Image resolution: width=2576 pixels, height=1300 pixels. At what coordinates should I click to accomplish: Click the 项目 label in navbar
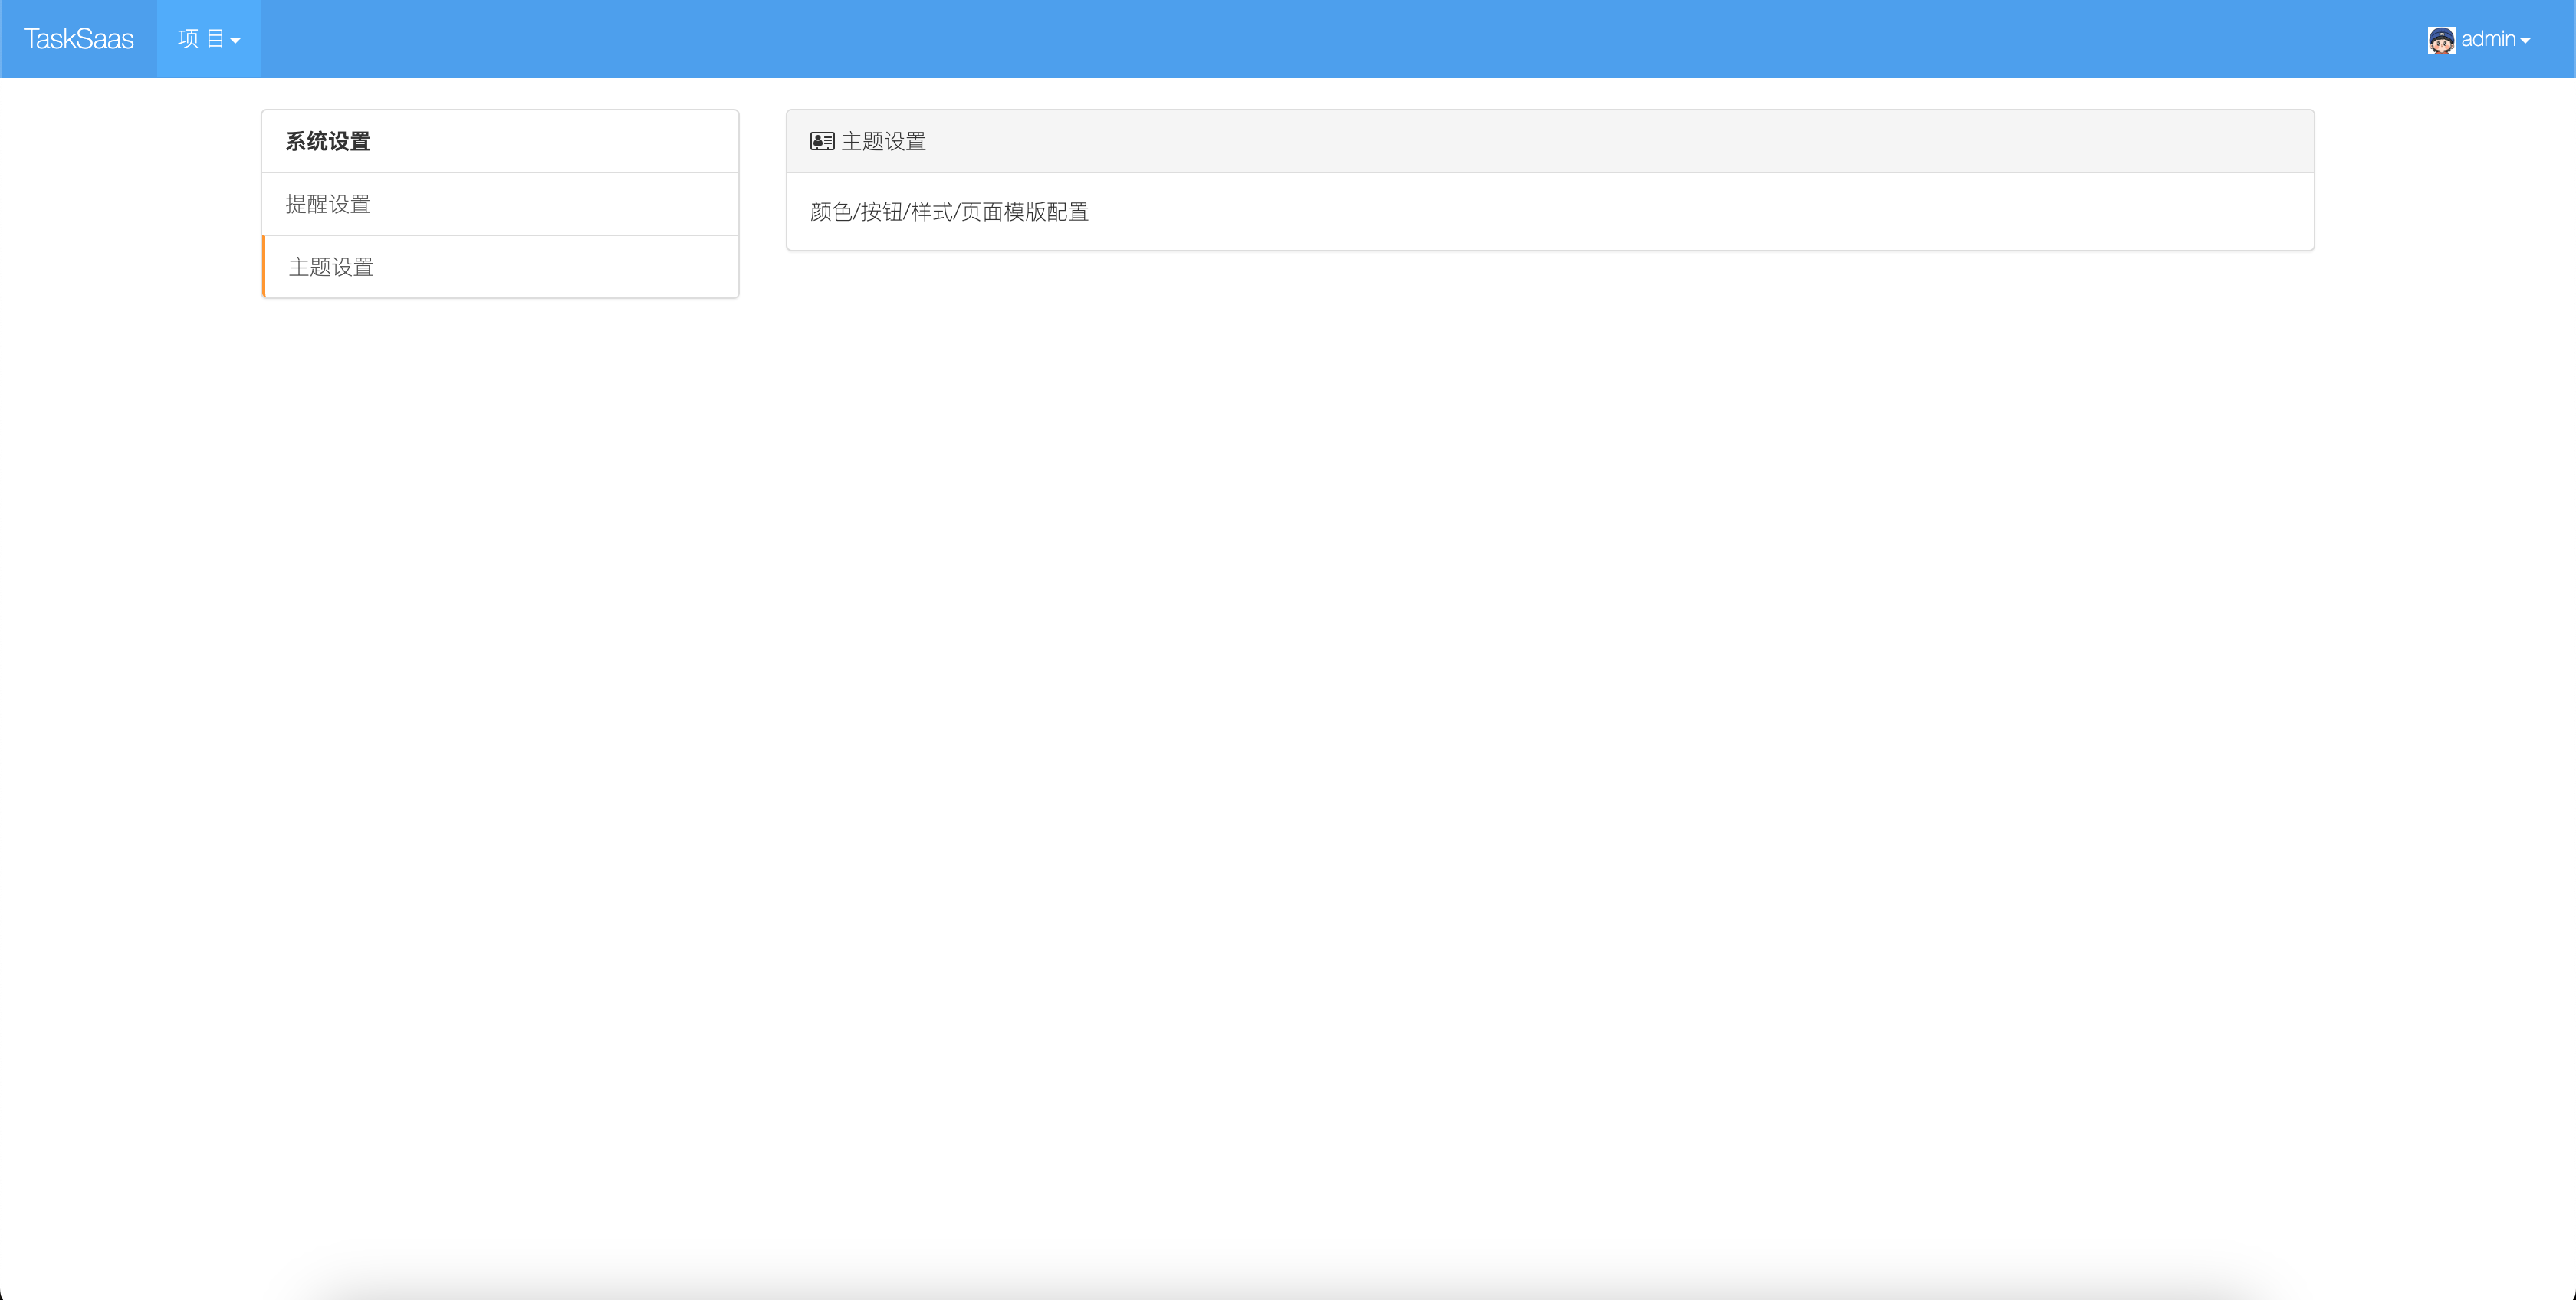pyautogui.click(x=201, y=39)
